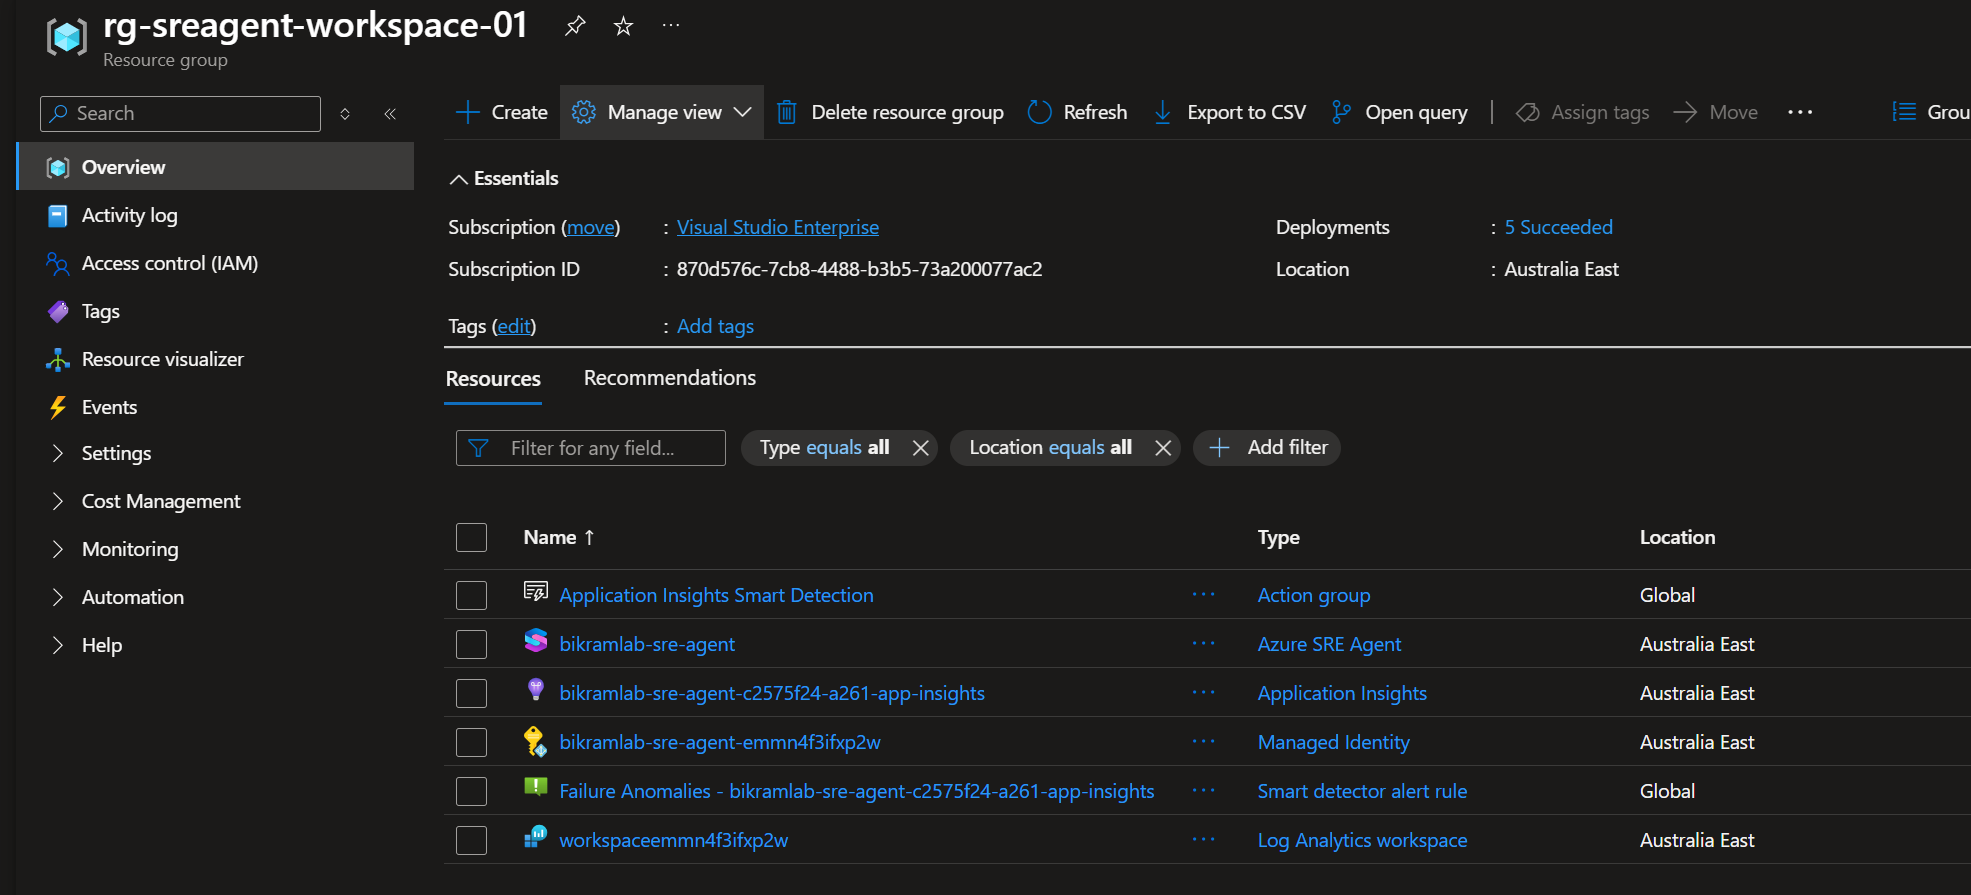Viewport: 1971px width, 895px height.
Task: Click the Delete resource group trash icon
Action: click(x=787, y=112)
